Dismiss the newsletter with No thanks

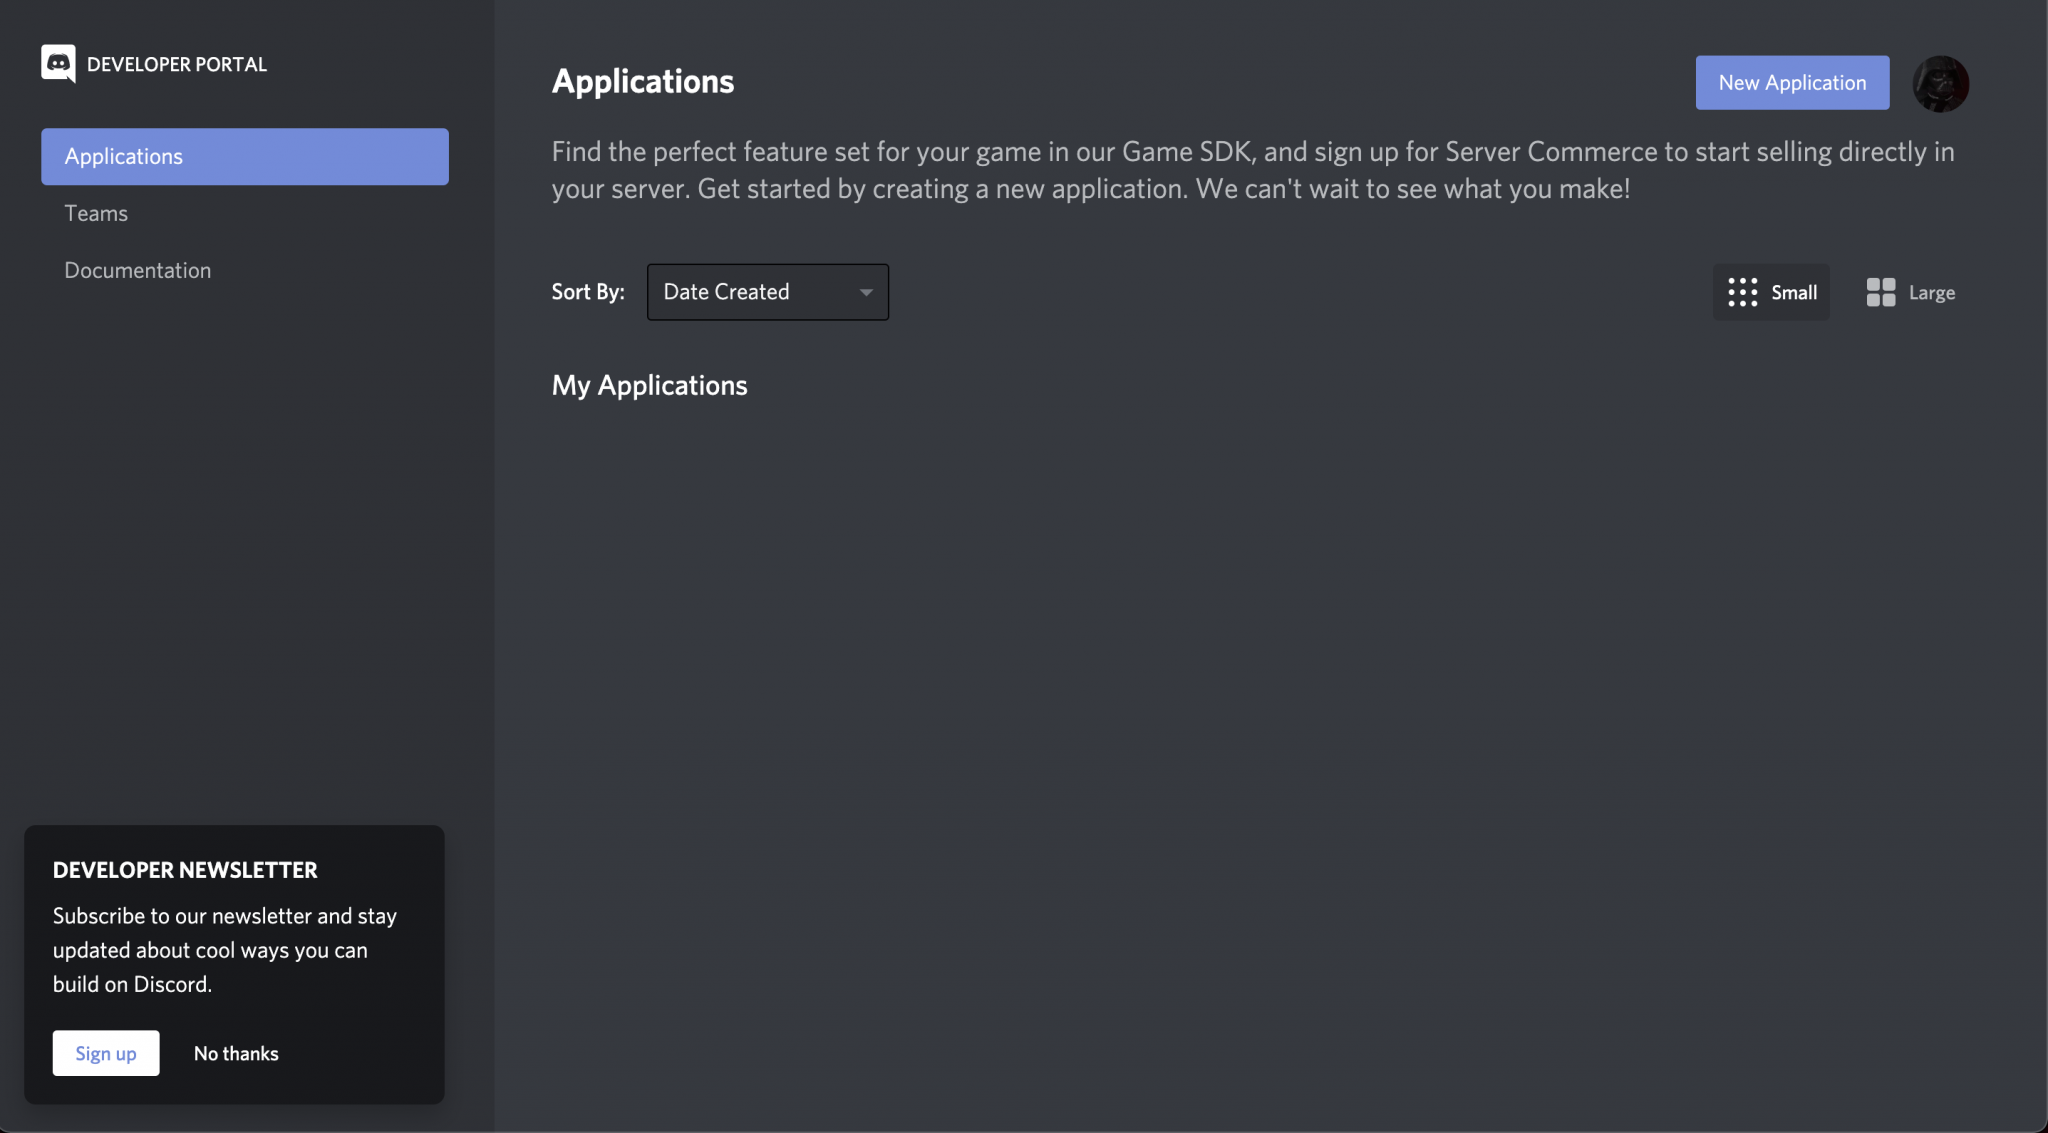(x=236, y=1052)
